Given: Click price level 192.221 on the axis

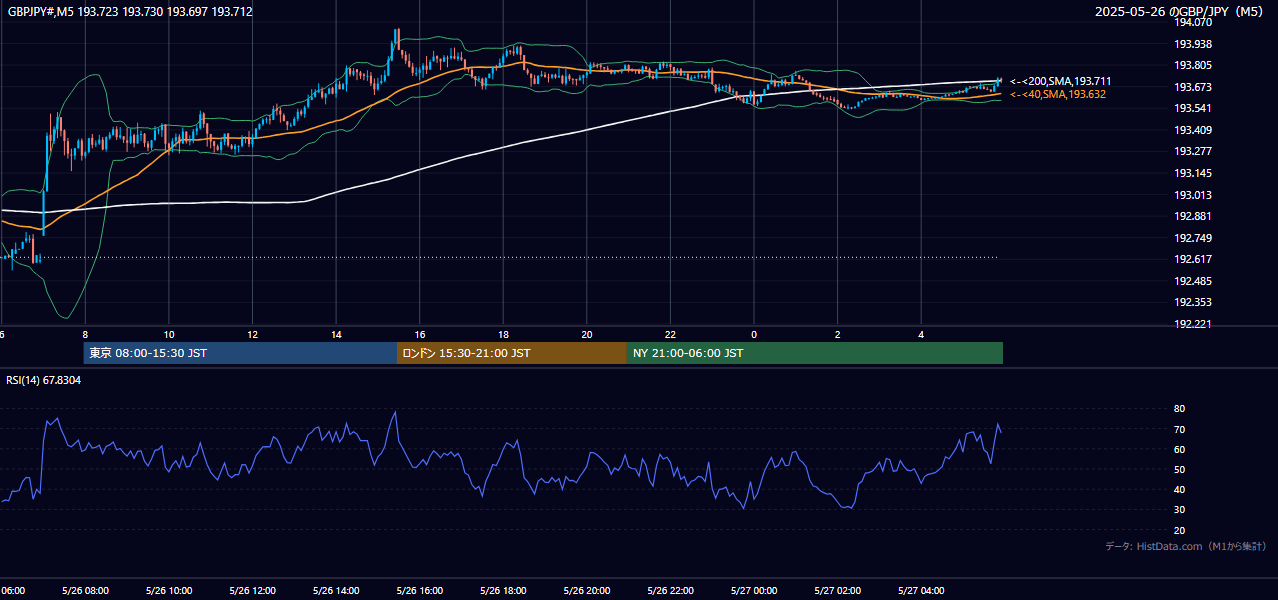Looking at the screenshot, I should click(x=1192, y=324).
